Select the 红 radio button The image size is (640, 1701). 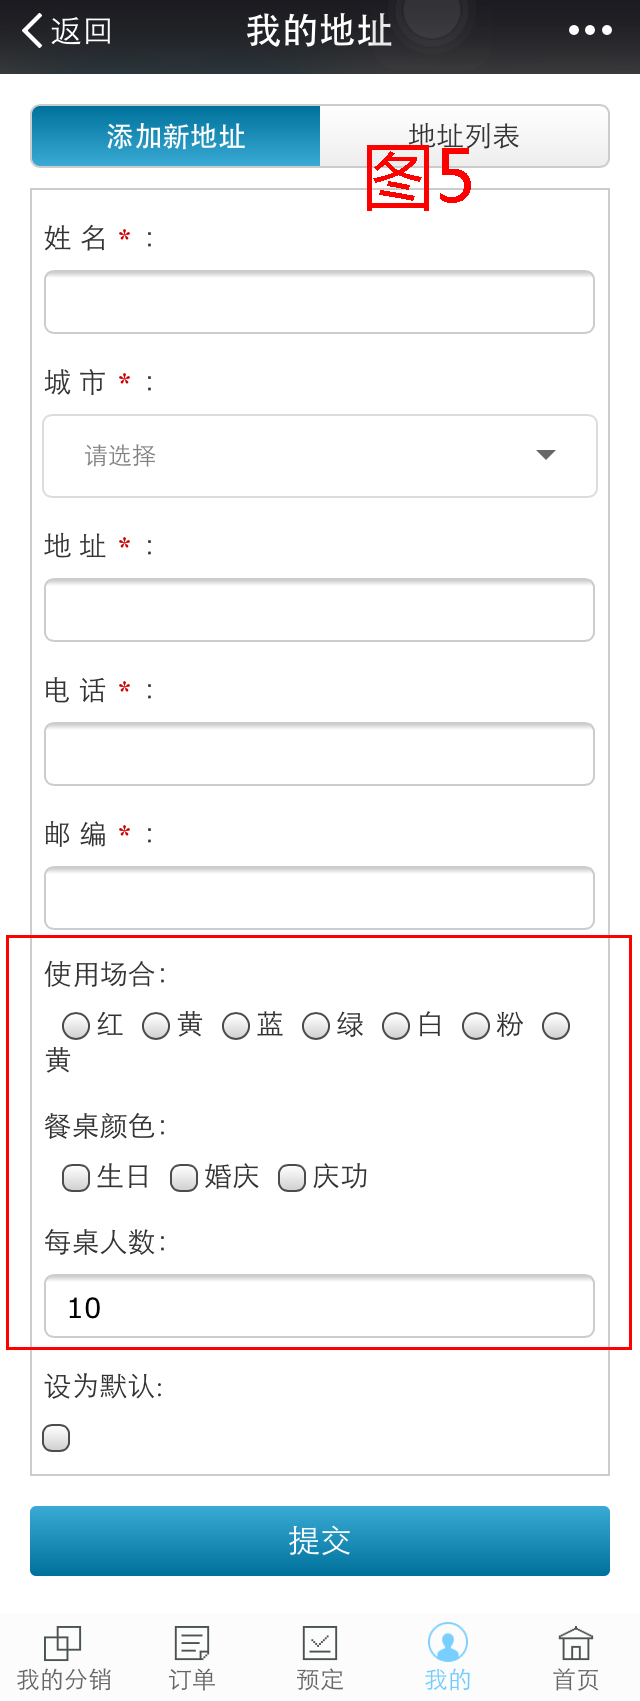(76, 1026)
